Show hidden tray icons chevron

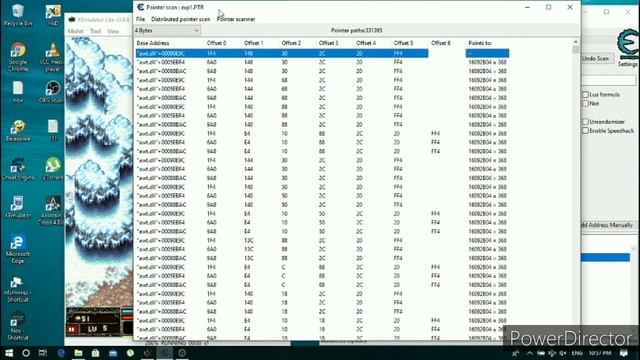pos(529,353)
